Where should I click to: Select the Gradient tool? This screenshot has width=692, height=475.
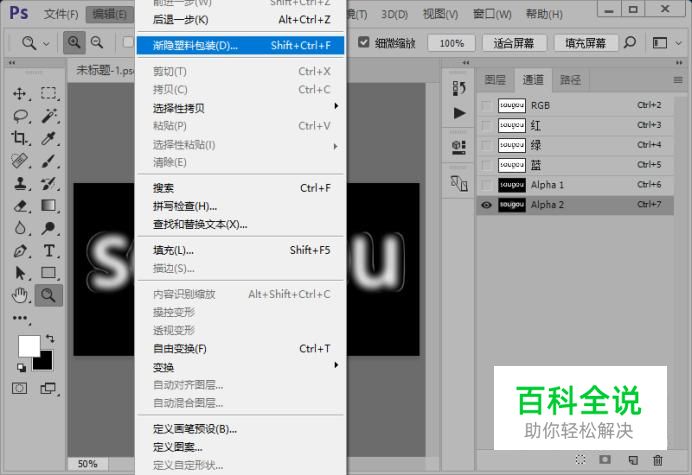pyautogui.click(x=49, y=205)
